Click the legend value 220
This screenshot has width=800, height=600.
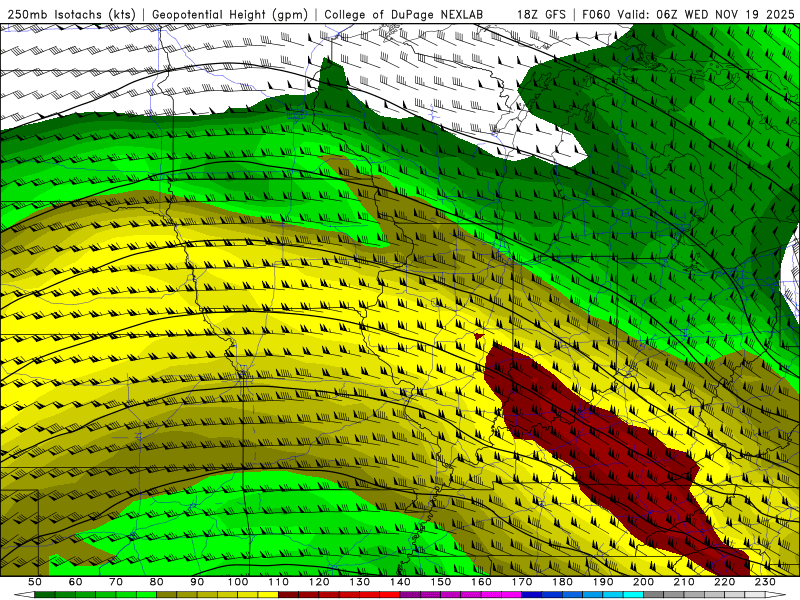click(724, 582)
